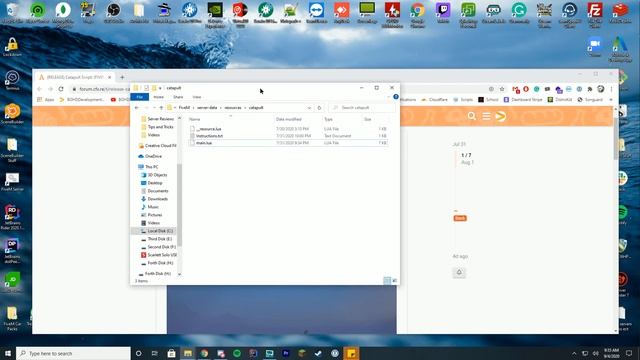Click the up-one-folder arrow in Explorer
The width and height of the screenshot is (640, 360).
(x=161, y=108)
